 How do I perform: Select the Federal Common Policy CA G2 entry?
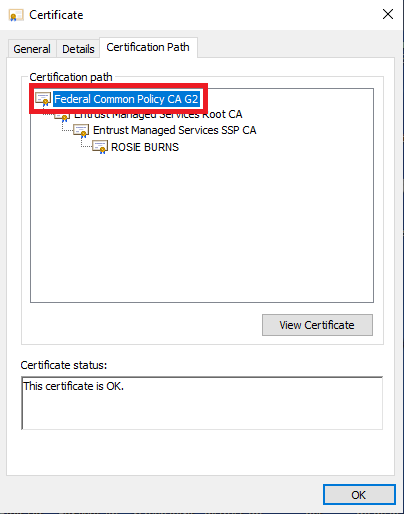click(127, 99)
